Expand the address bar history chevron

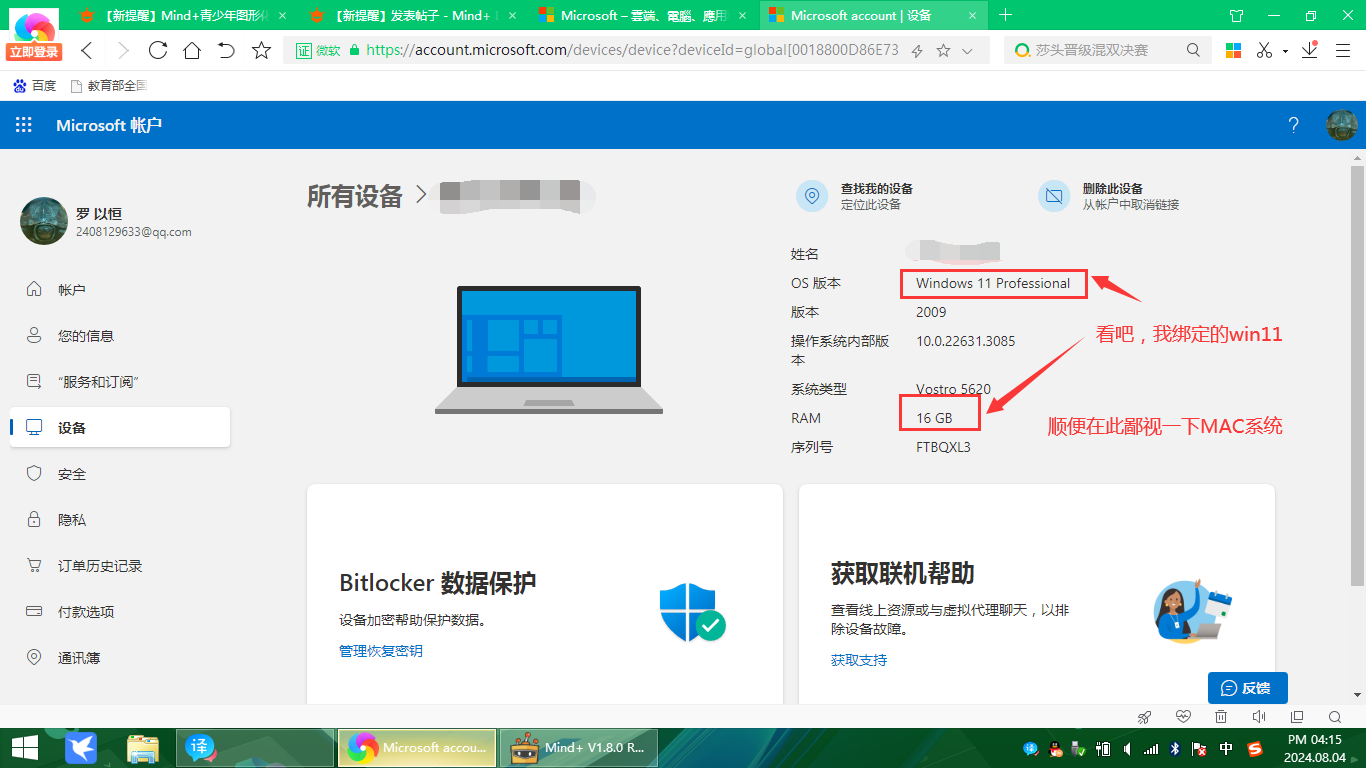pos(967,51)
